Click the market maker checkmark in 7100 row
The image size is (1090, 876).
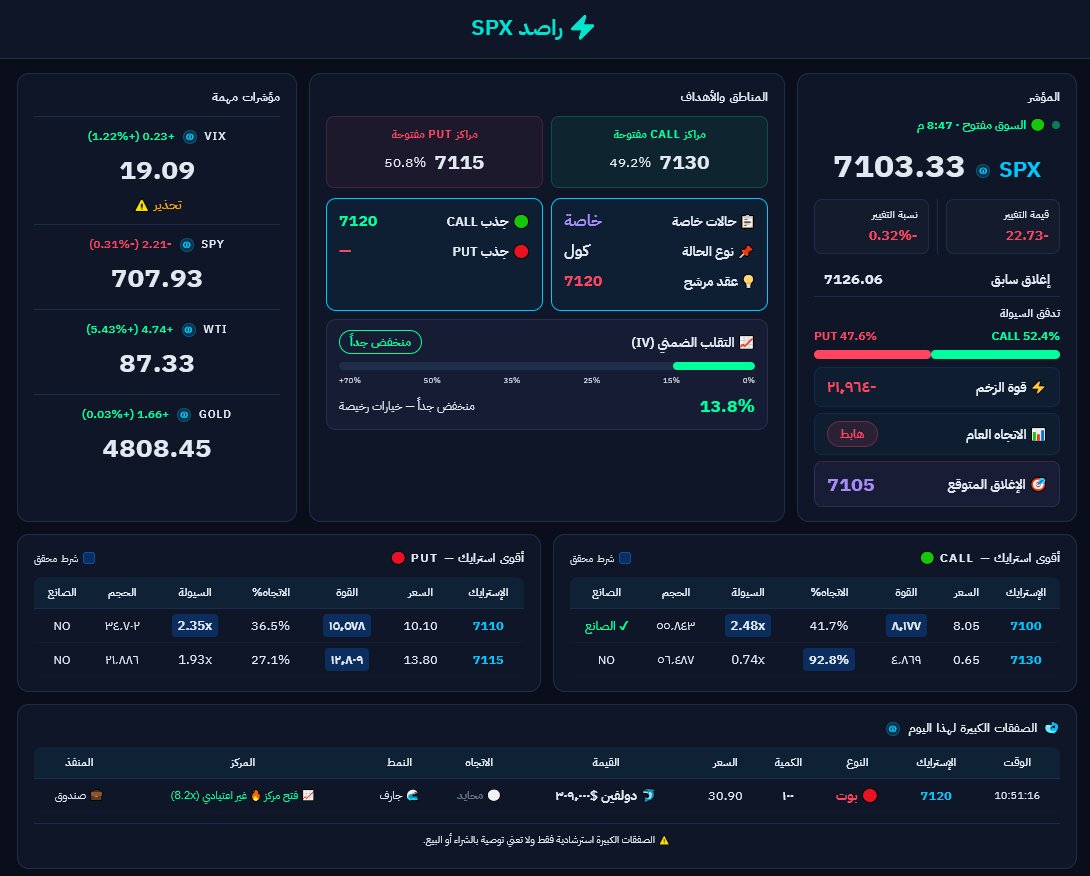pos(624,626)
